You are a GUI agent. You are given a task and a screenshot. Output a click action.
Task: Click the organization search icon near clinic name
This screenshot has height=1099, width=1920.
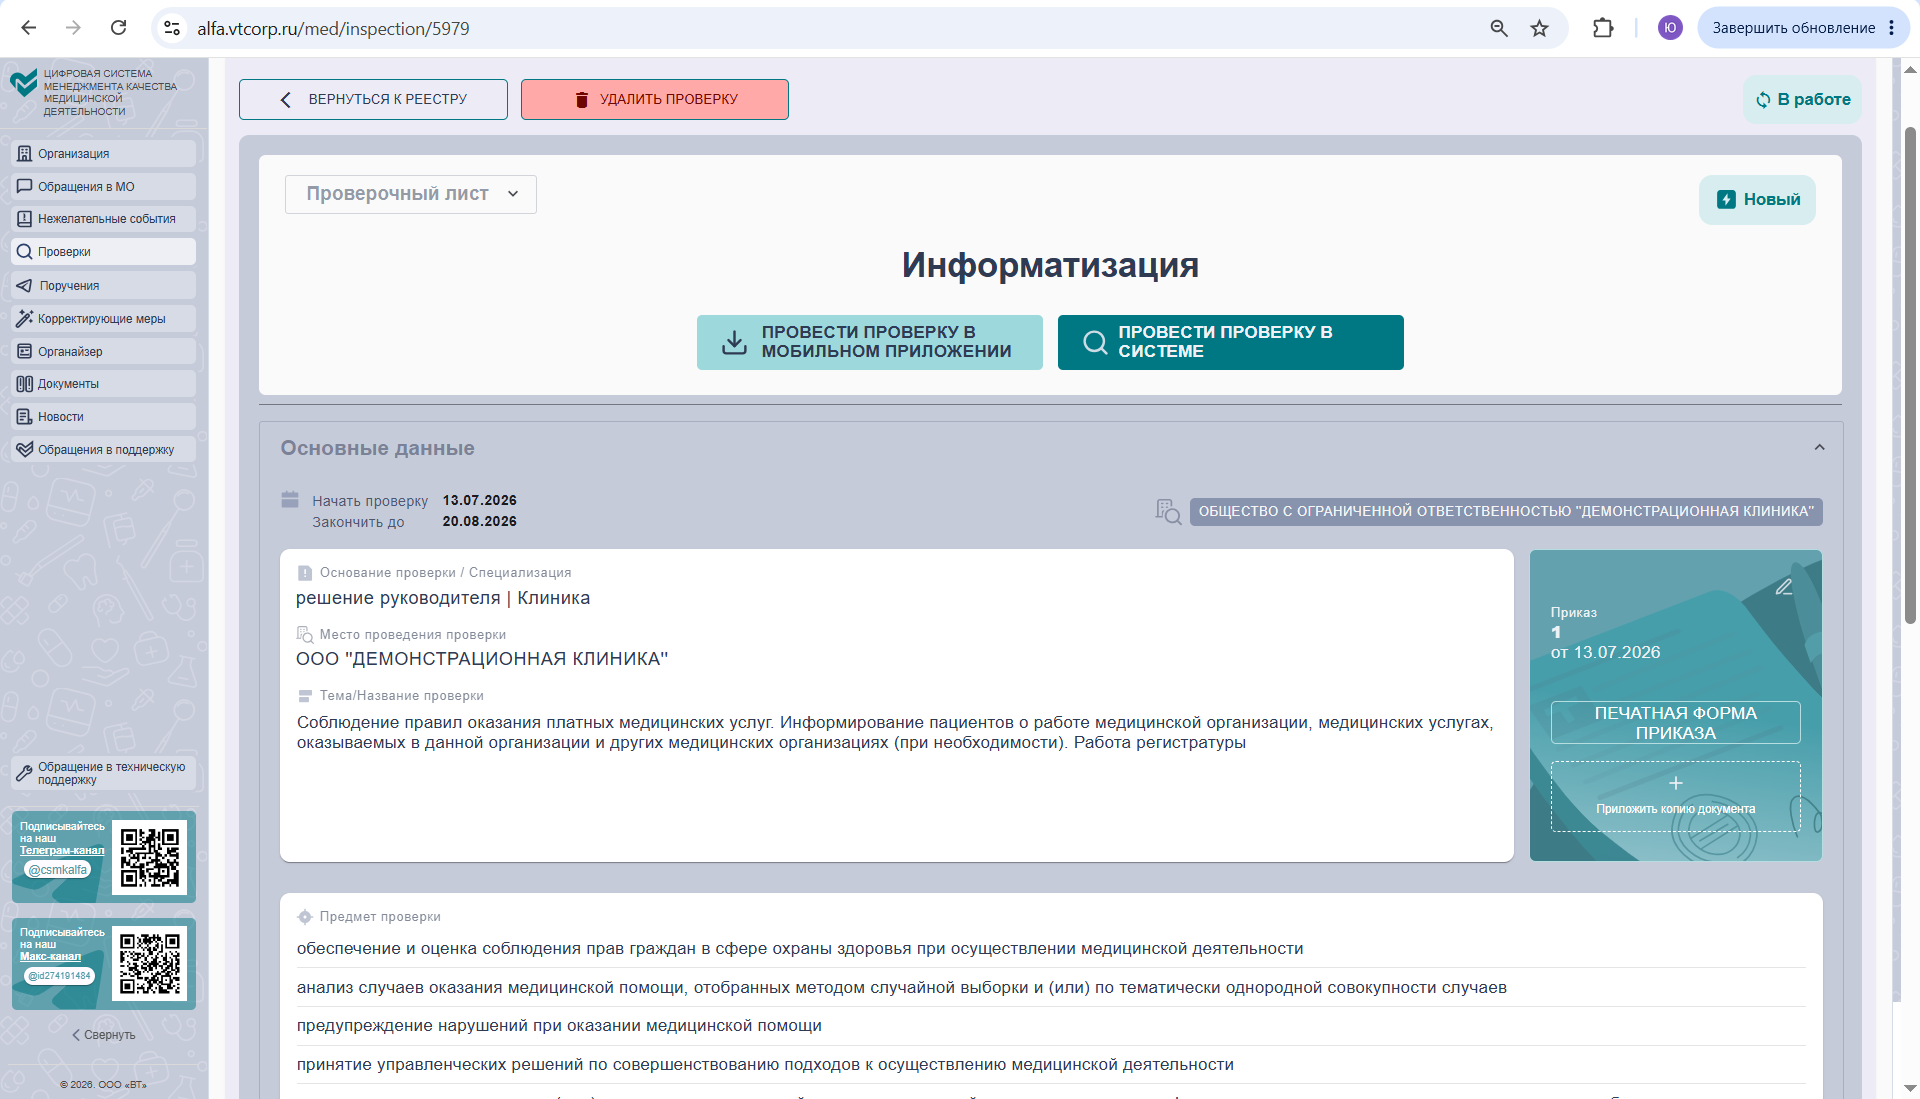(x=1168, y=512)
